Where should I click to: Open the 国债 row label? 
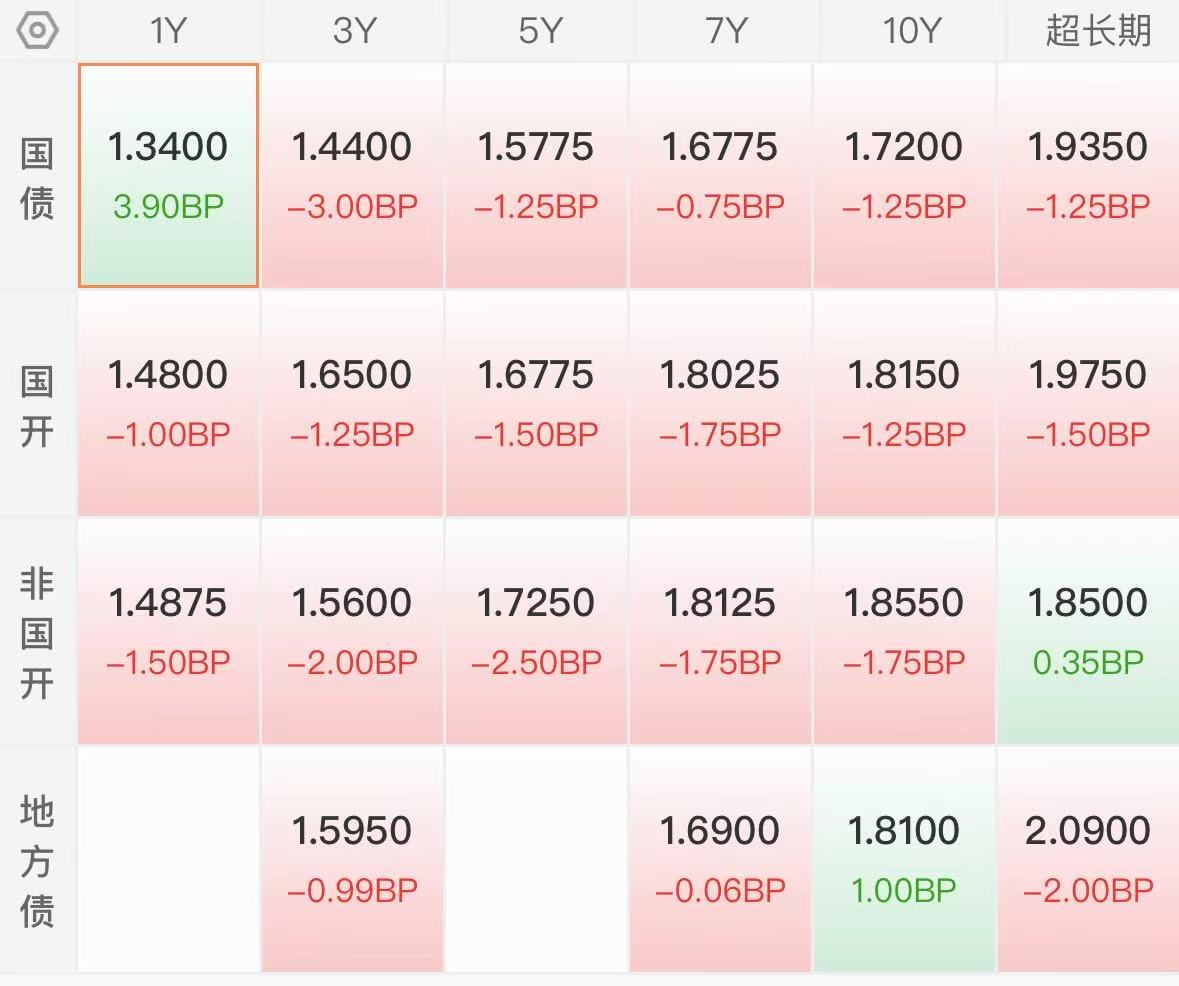[37, 179]
